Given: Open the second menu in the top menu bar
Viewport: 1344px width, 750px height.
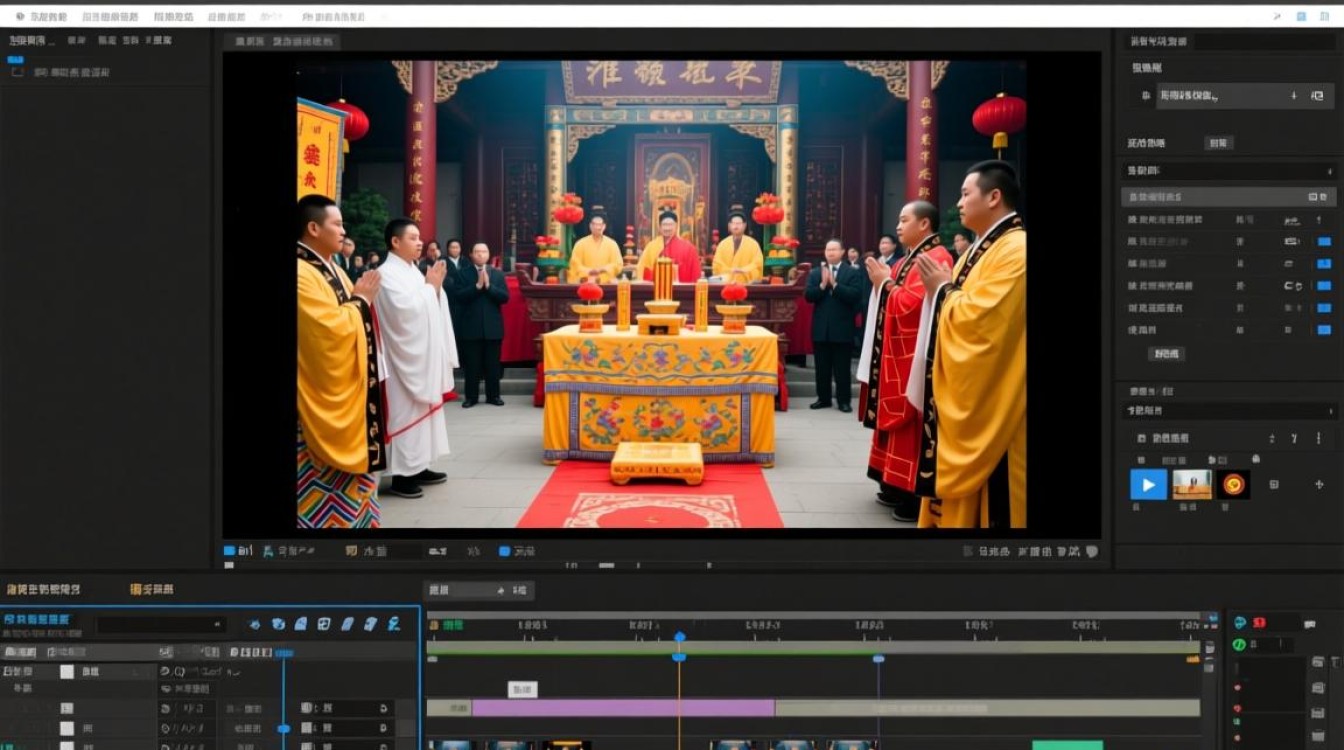Looking at the screenshot, I should (x=111, y=17).
